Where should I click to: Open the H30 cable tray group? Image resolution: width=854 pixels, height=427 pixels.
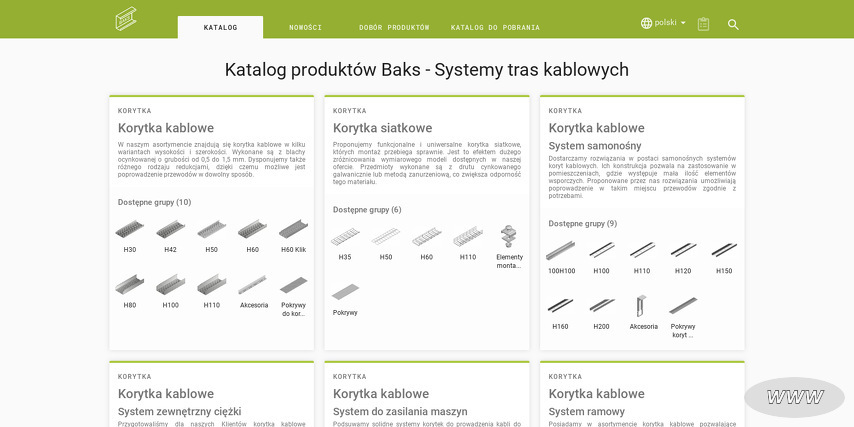(130, 236)
